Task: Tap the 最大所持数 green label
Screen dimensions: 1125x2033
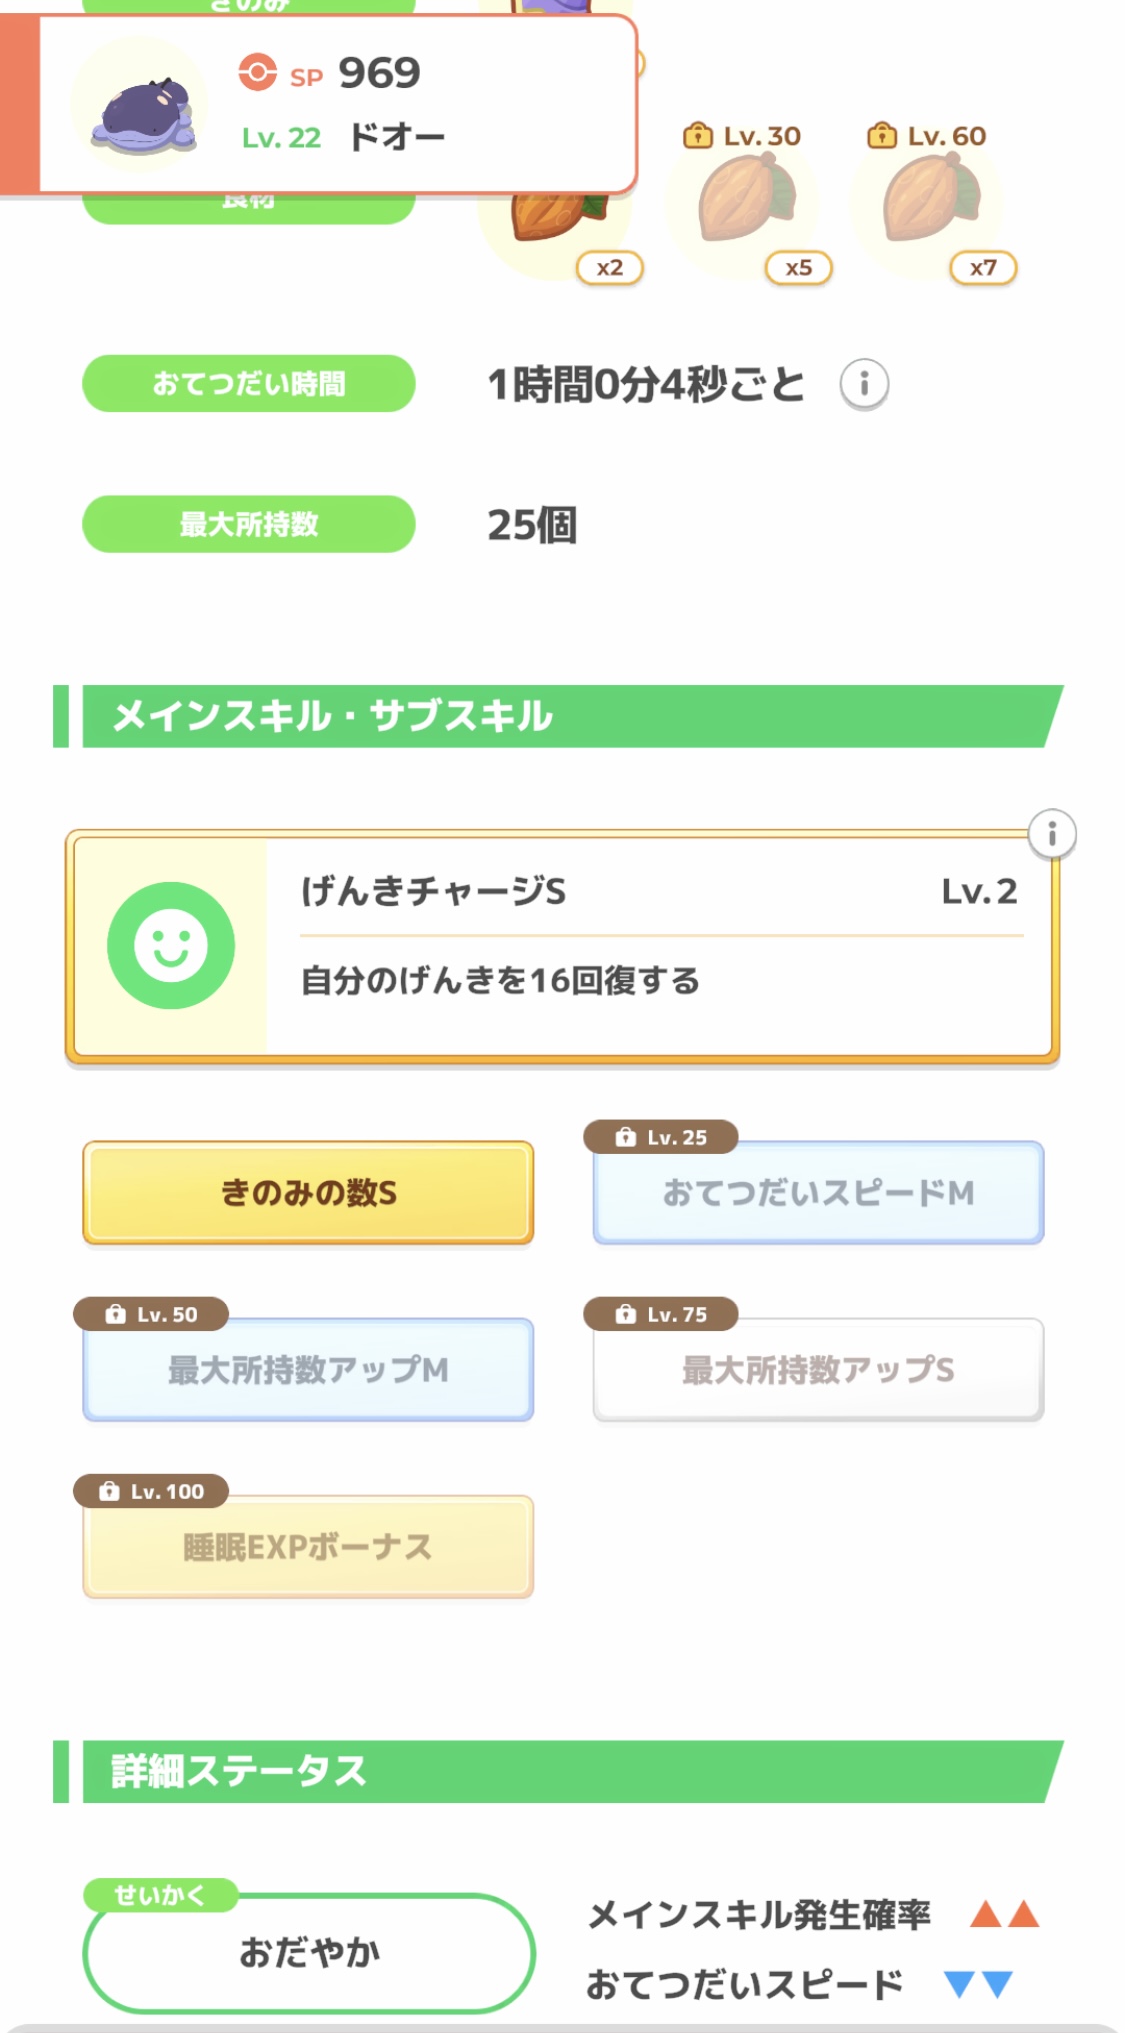Action: (248, 524)
